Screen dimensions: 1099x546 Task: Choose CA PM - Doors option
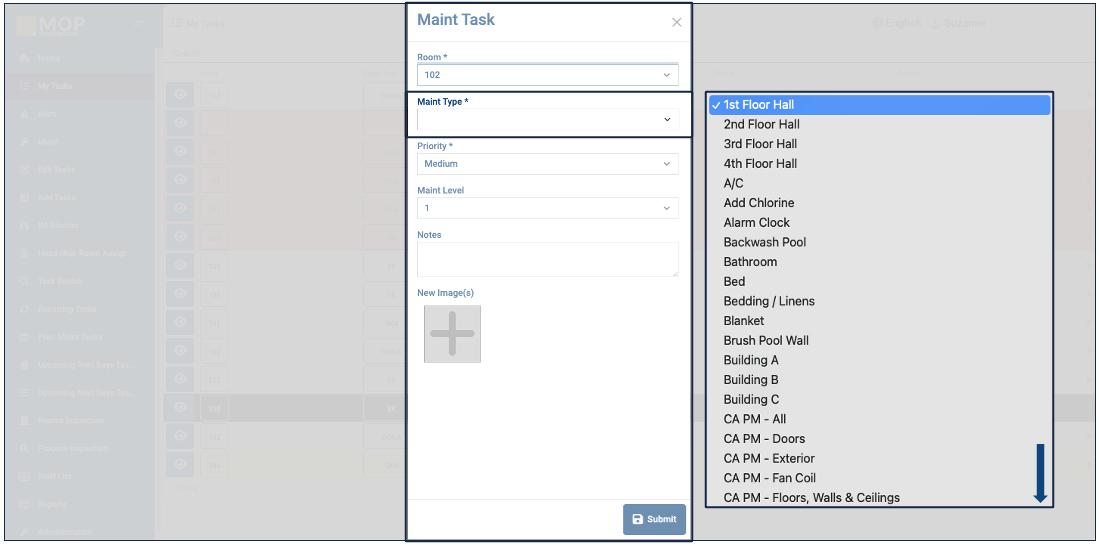[764, 439]
